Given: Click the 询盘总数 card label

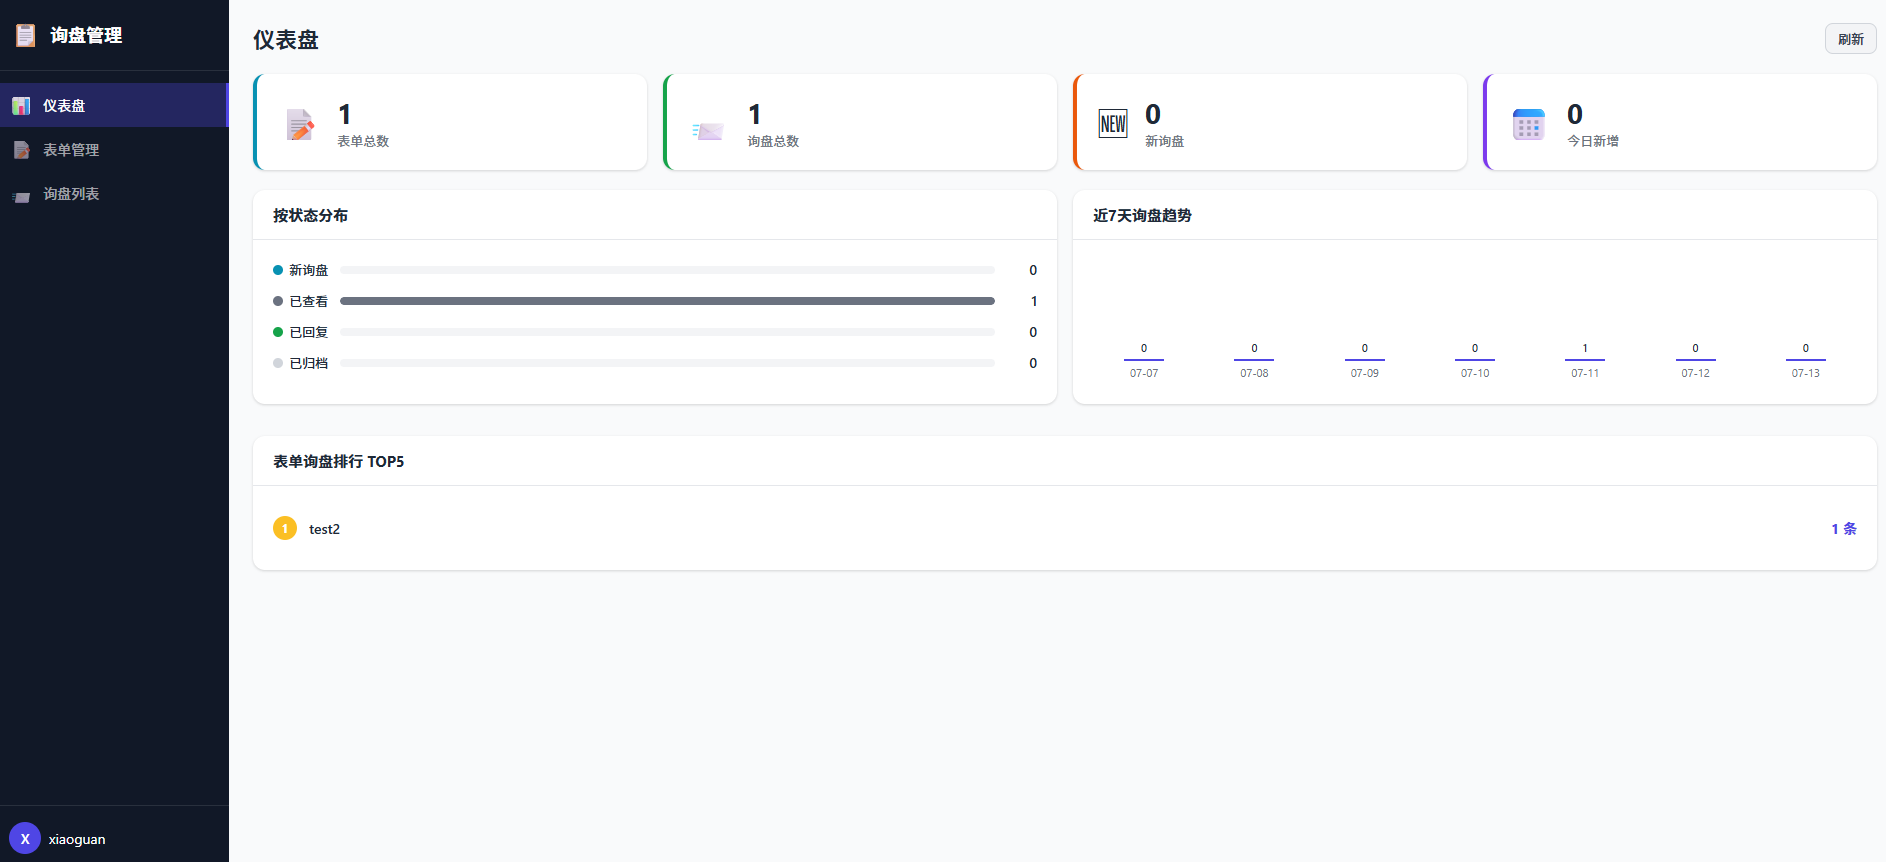Looking at the screenshot, I should [773, 141].
